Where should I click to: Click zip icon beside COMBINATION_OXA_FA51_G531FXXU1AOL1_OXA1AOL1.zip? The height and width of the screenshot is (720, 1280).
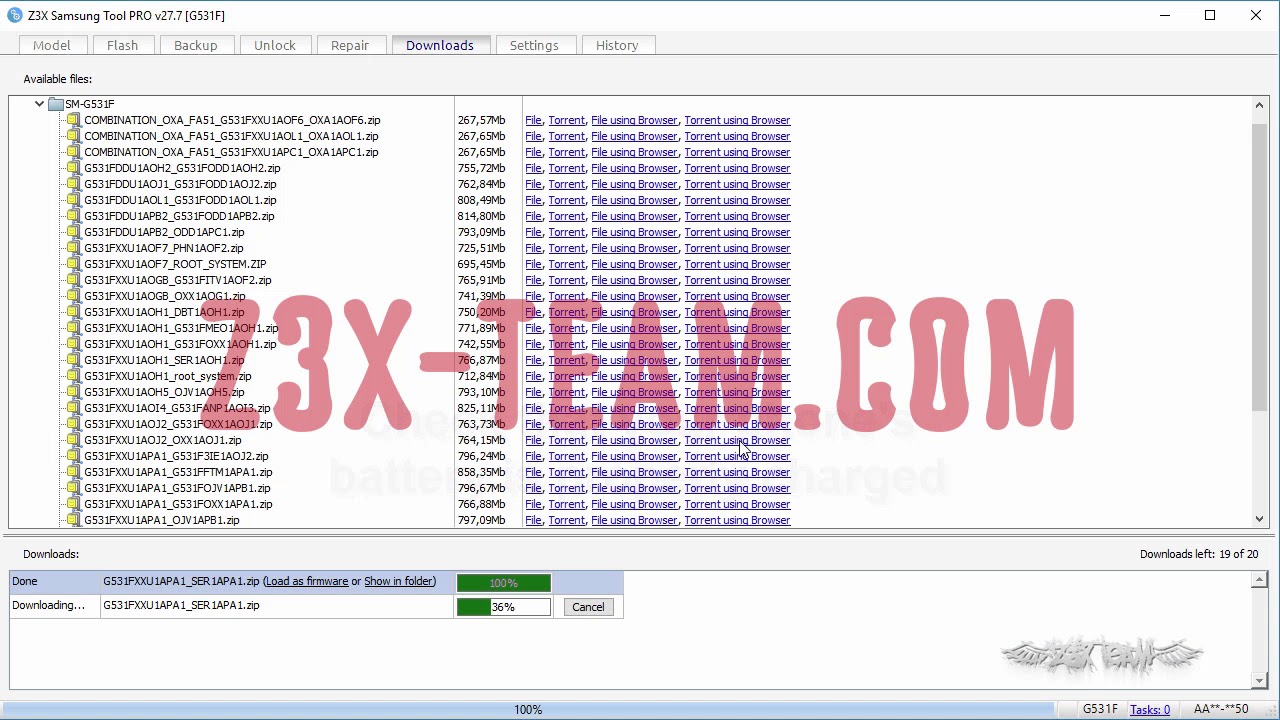[73, 136]
